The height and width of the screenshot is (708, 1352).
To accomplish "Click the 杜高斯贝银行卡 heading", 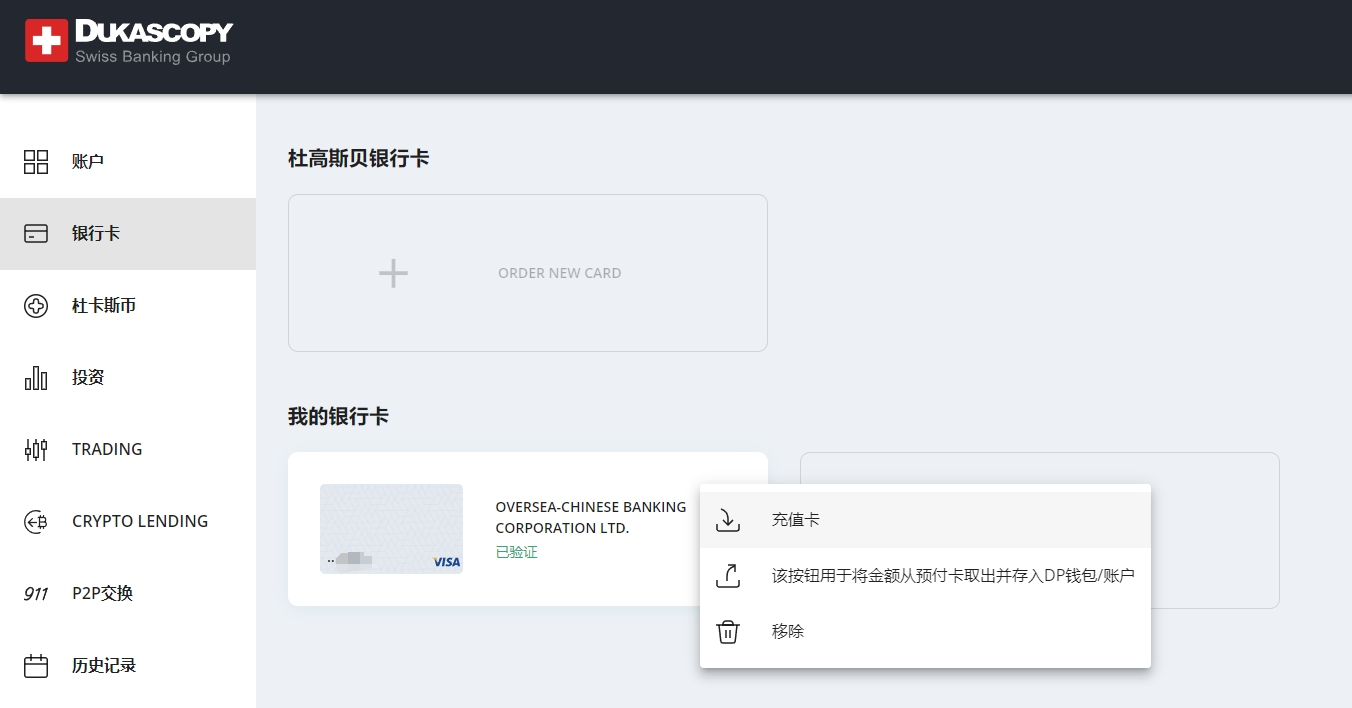I will point(359,158).
